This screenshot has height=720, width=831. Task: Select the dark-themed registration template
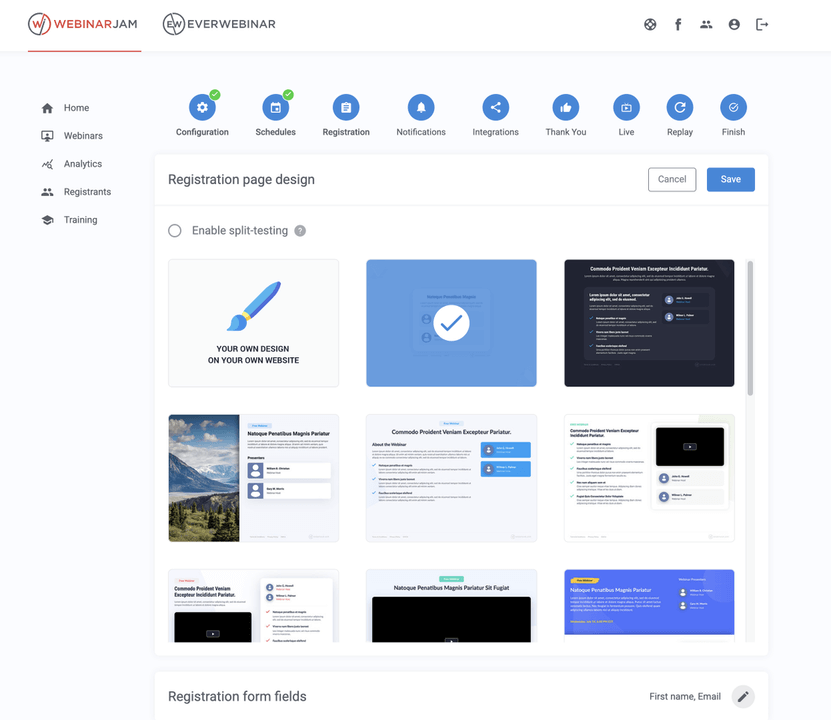(649, 322)
